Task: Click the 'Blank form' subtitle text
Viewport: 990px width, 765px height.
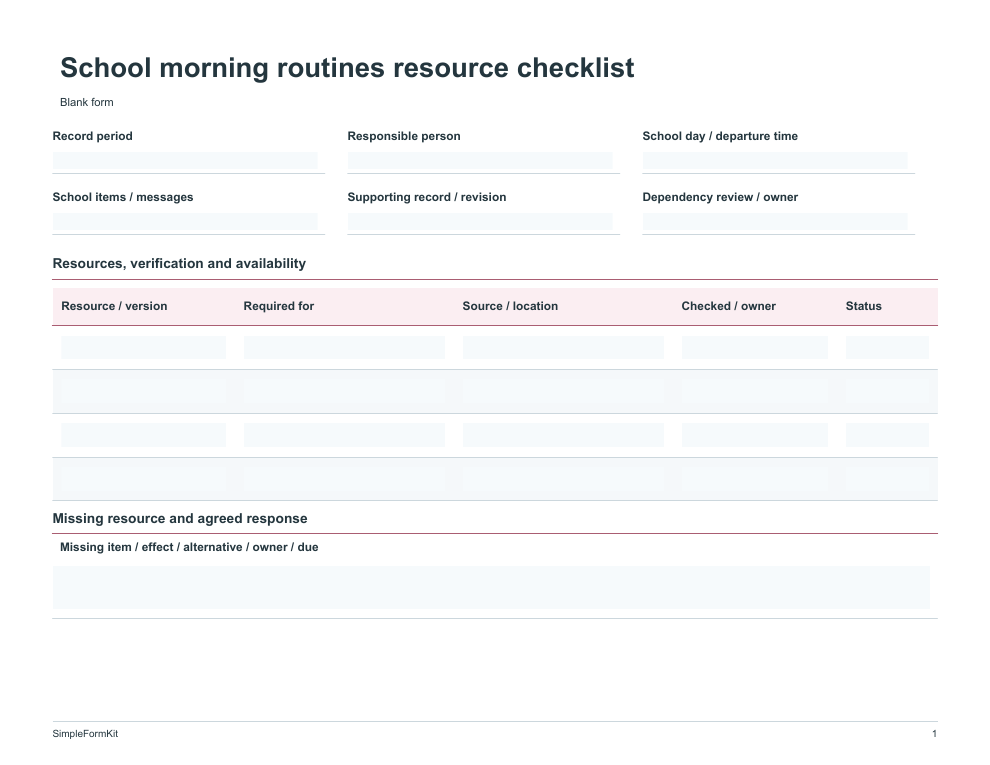Action: click(86, 102)
